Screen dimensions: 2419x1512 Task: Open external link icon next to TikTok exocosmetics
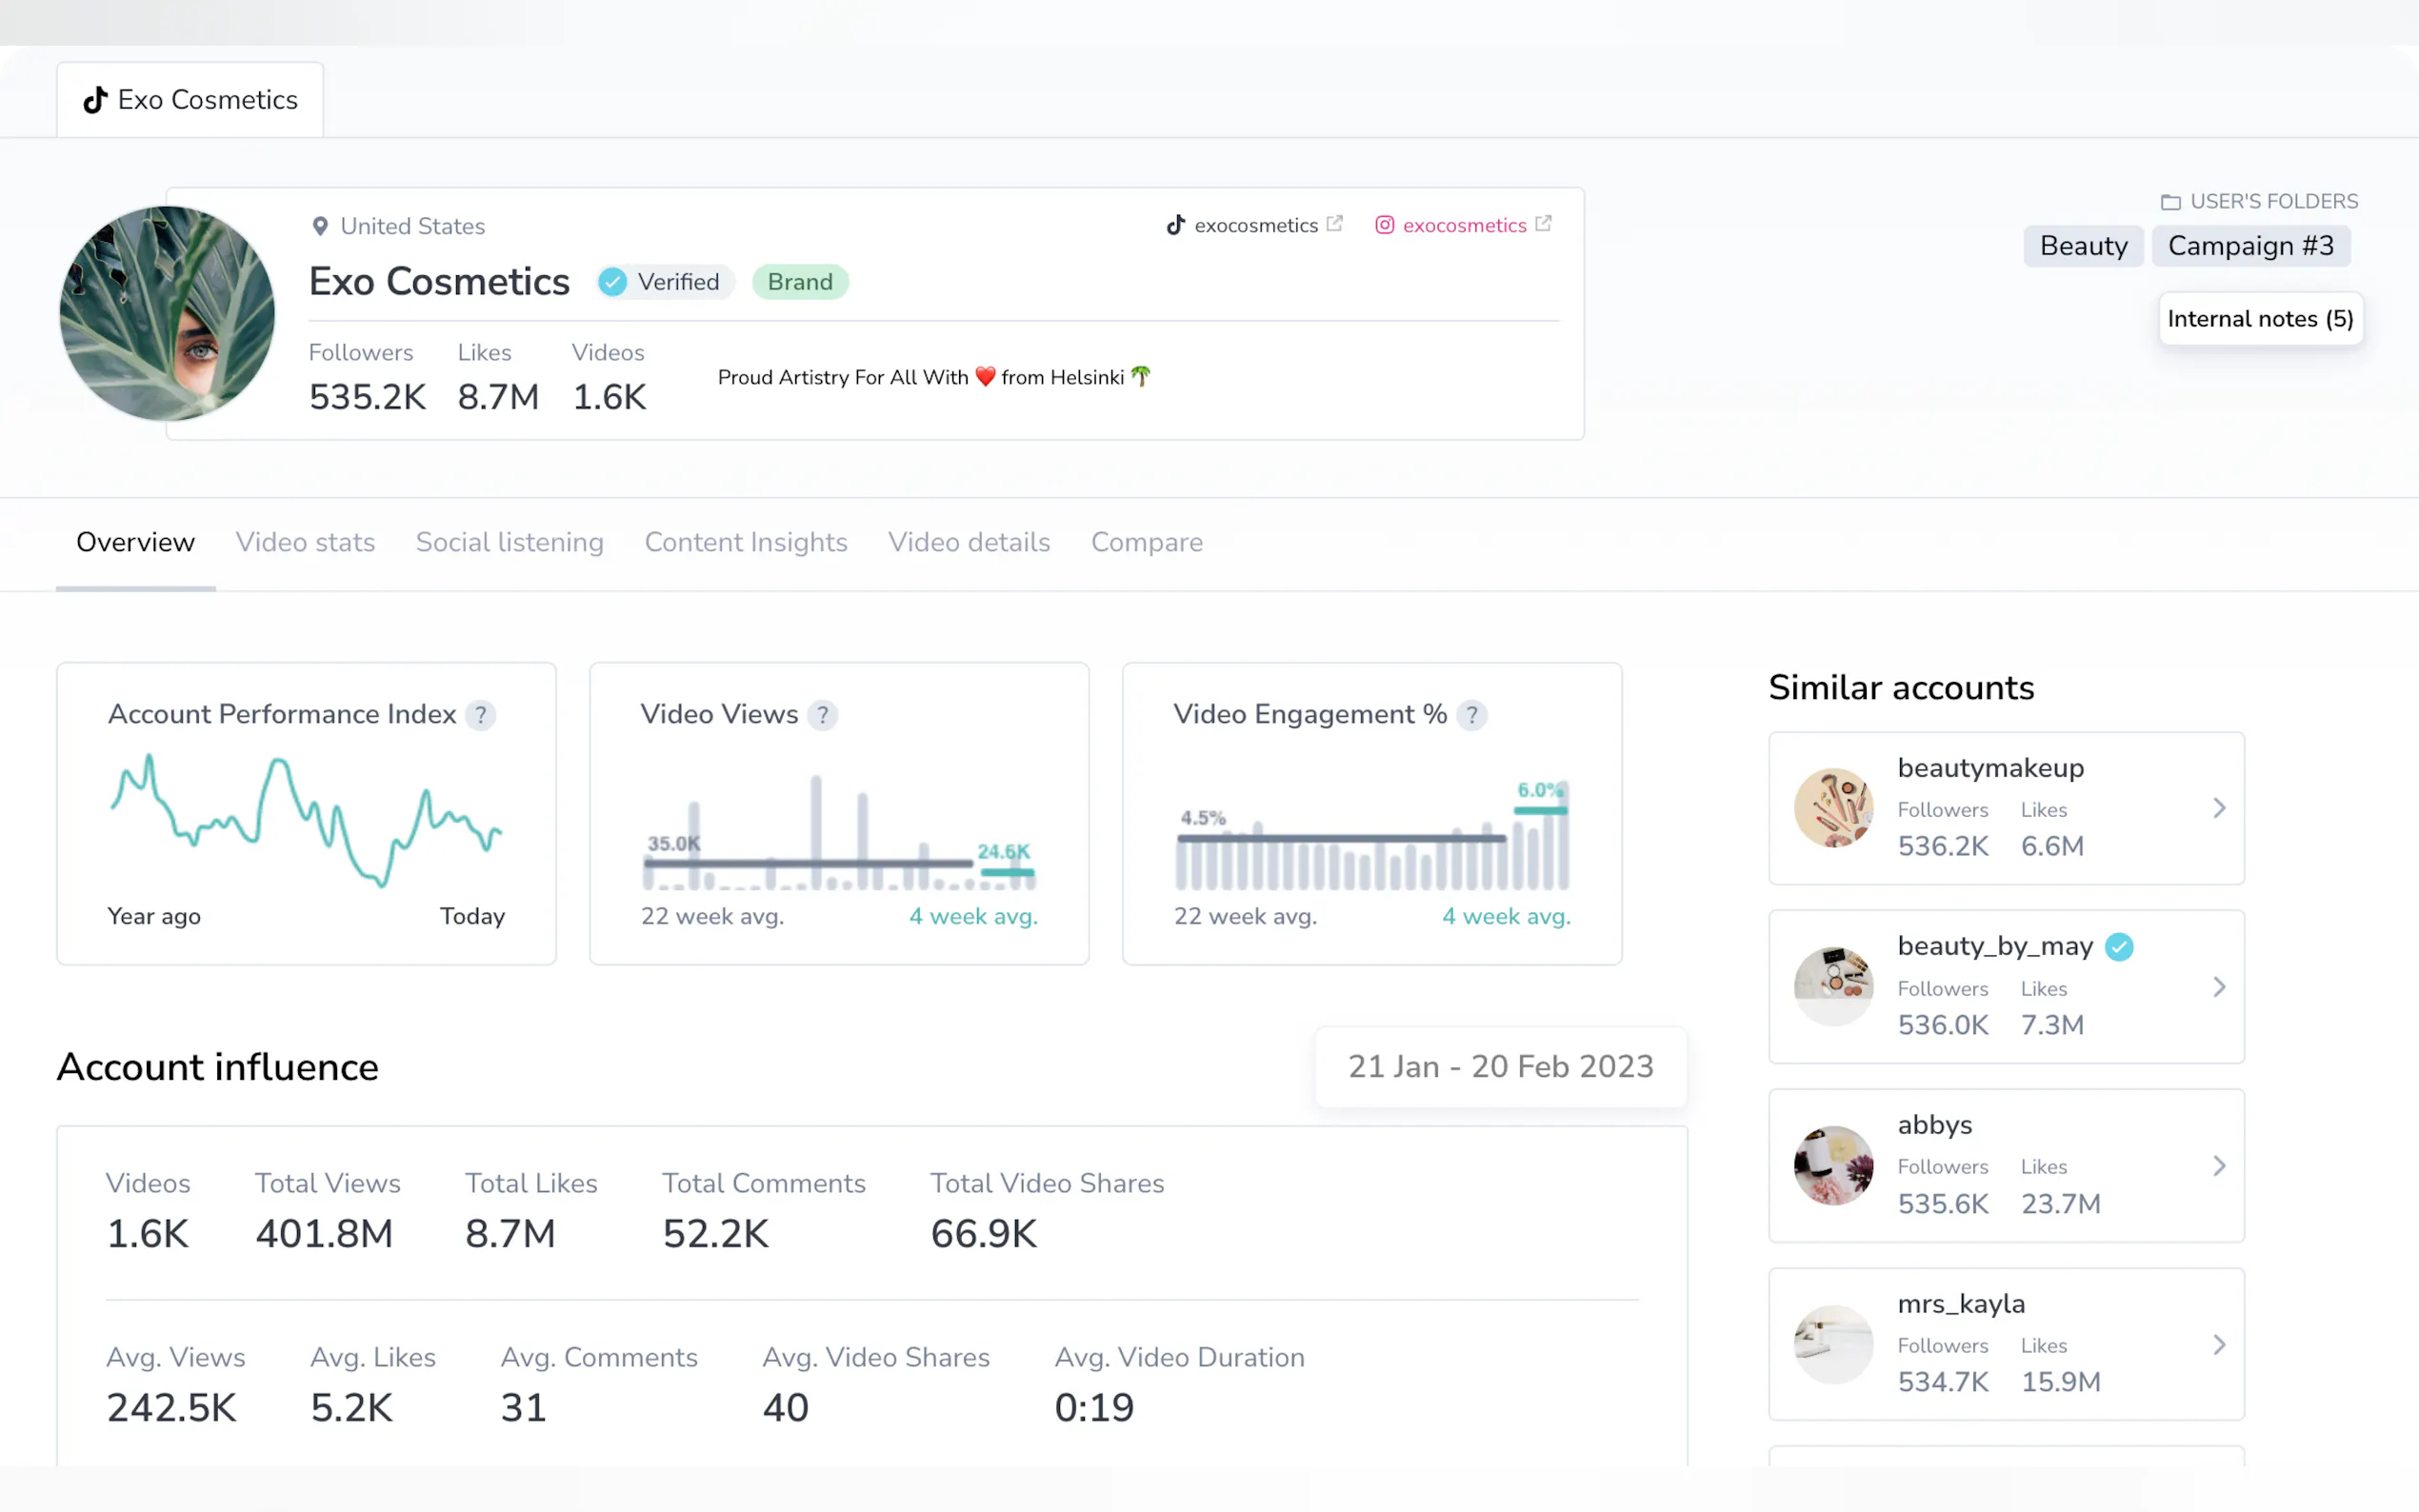tap(1334, 224)
